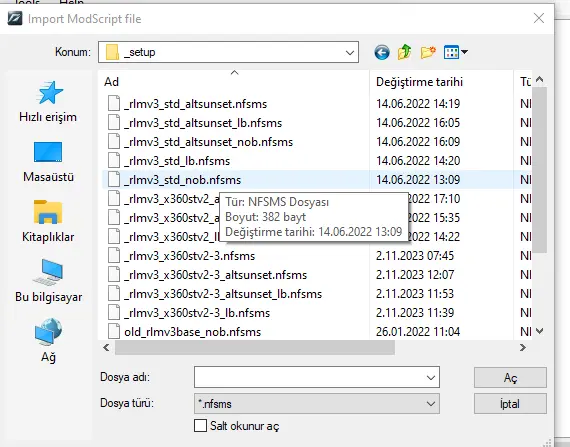This screenshot has height=447, width=570.
Task: Select Bu bilgisayar in sidebar
Action: (x=48, y=281)
